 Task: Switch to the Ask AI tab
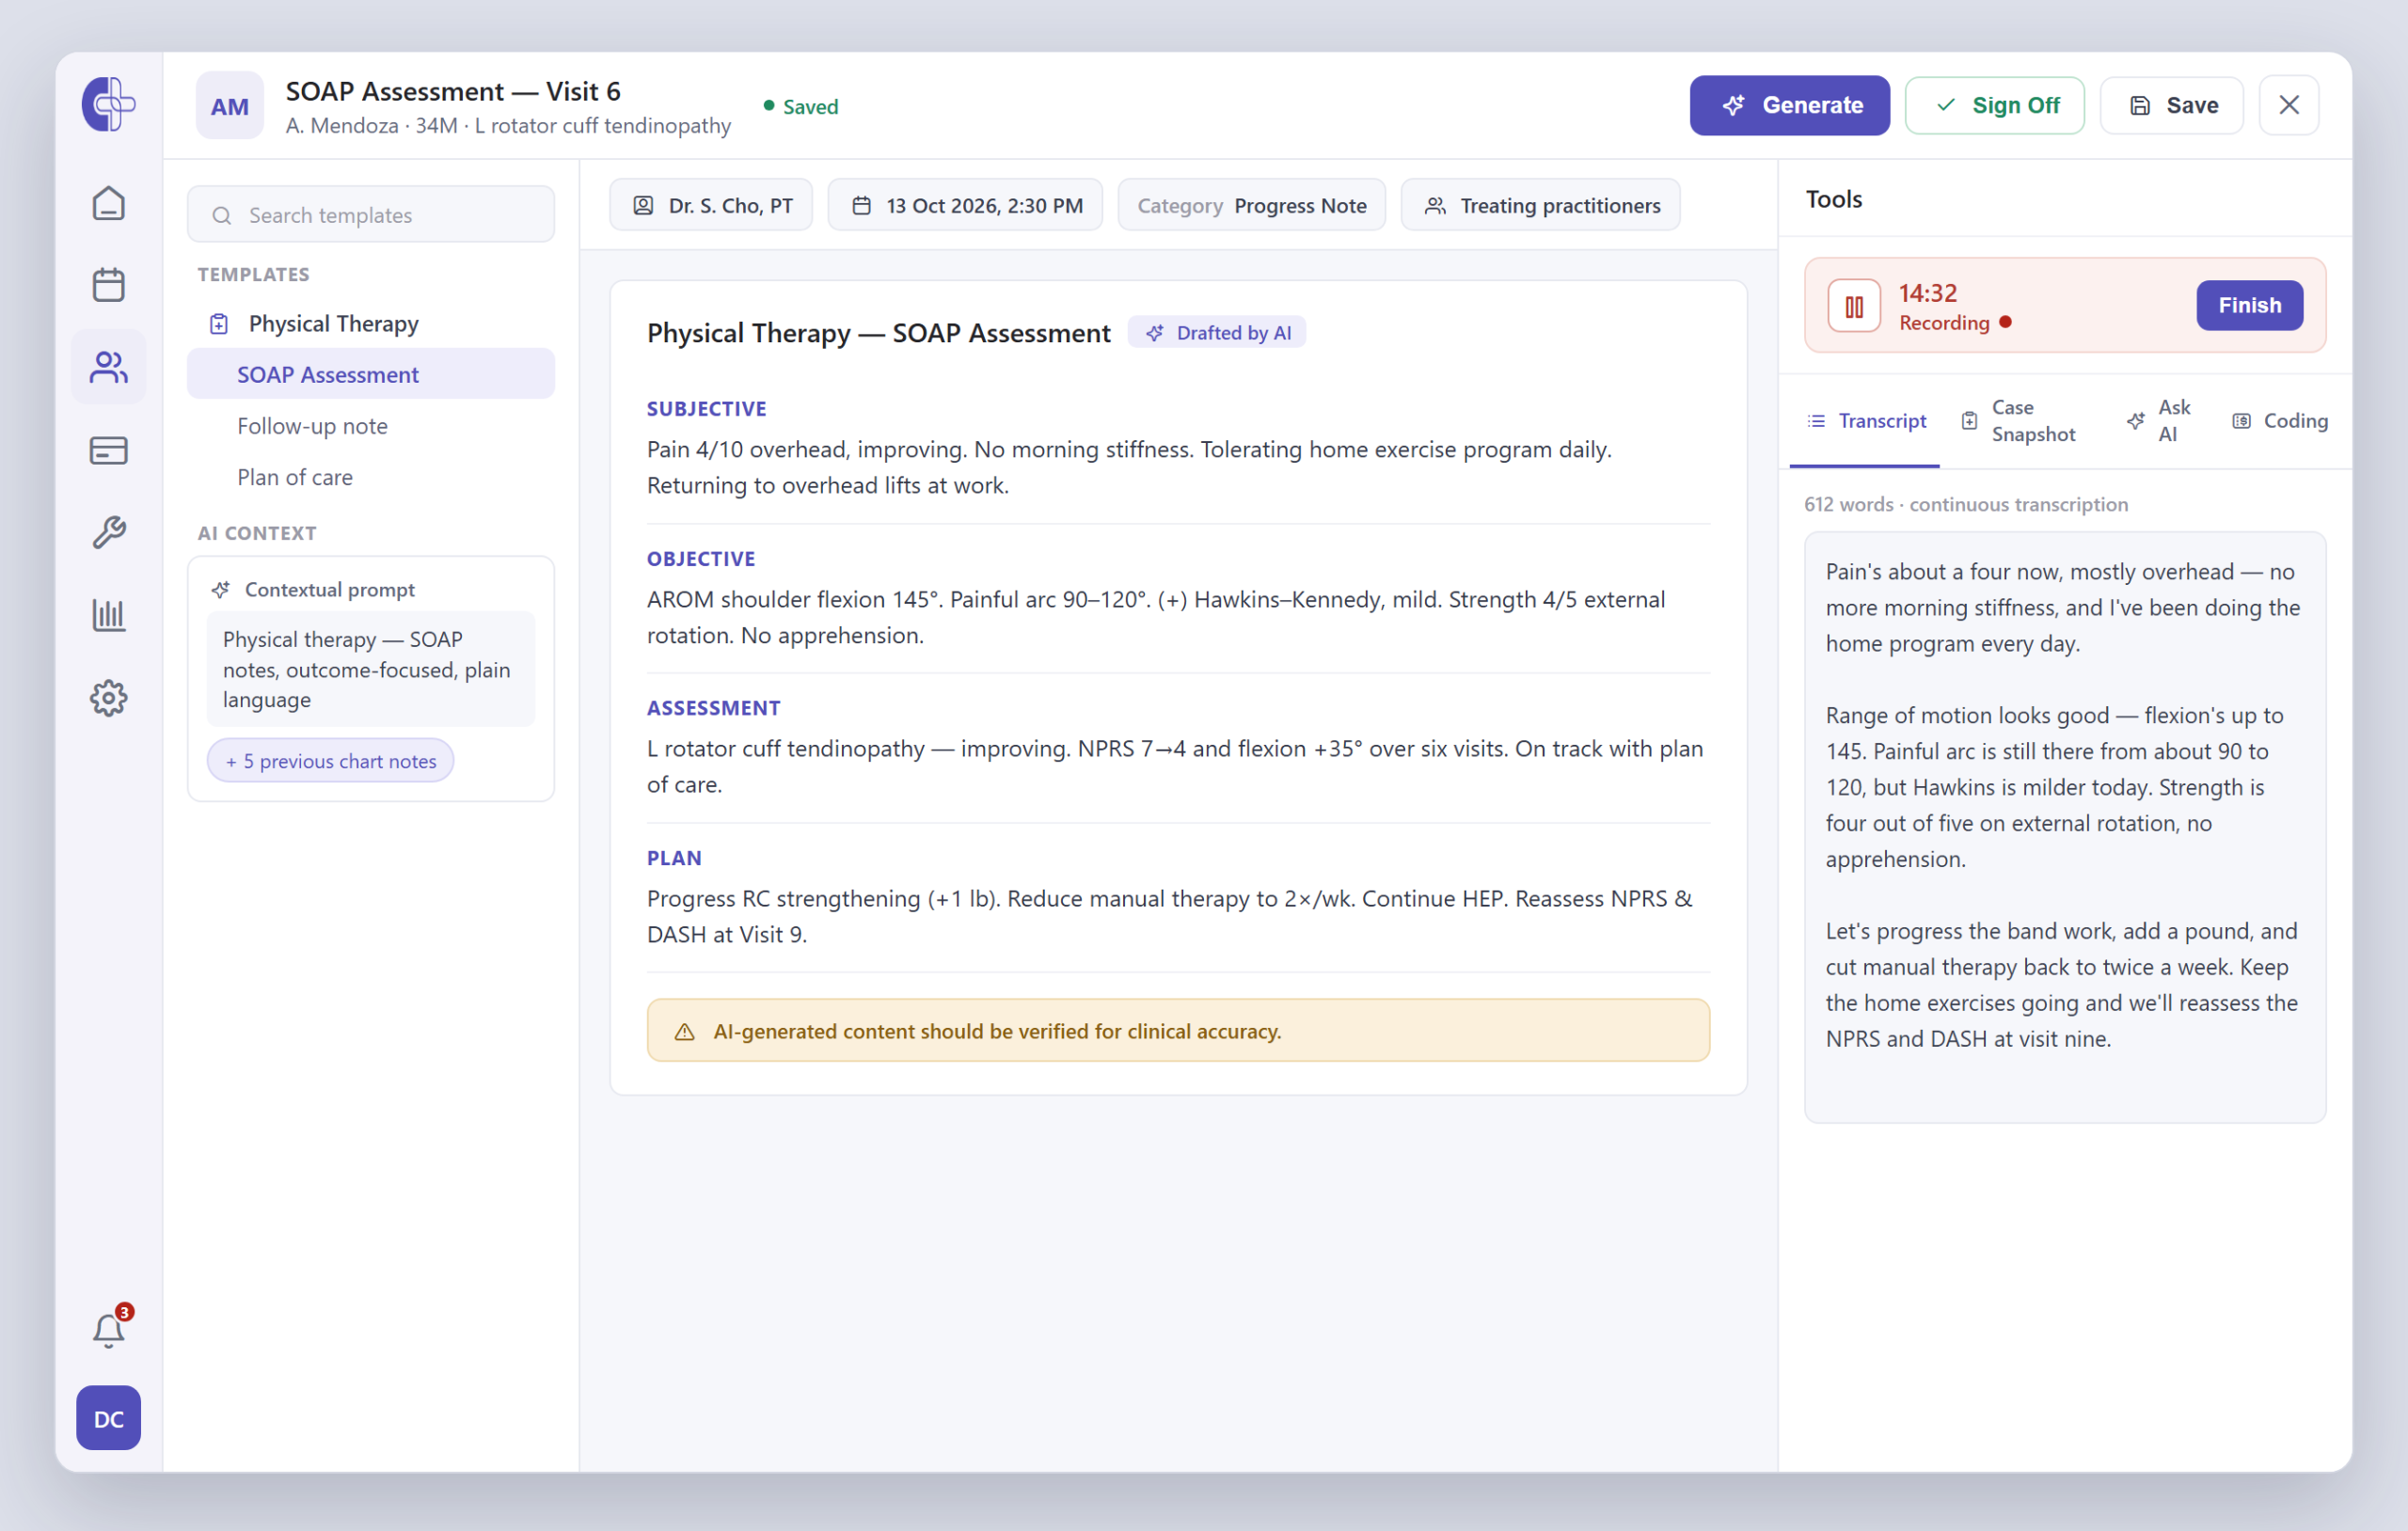[x=2160, y=421]
